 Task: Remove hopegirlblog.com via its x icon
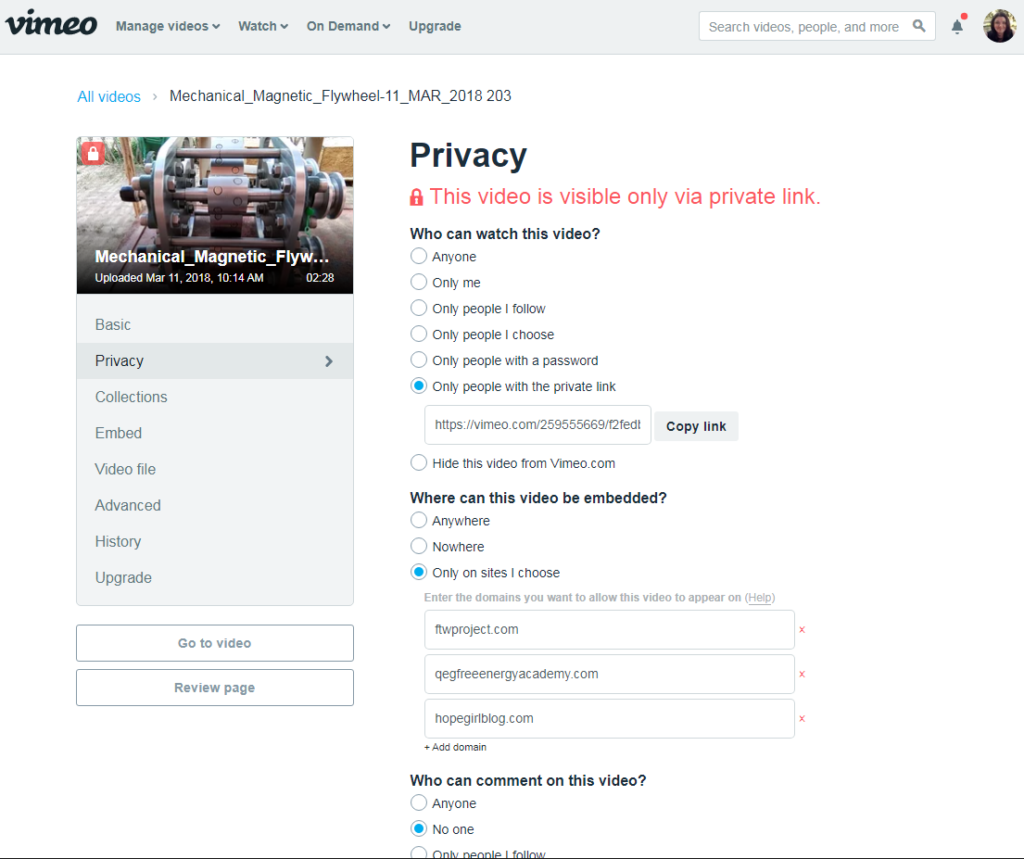(x=800, y=718)
